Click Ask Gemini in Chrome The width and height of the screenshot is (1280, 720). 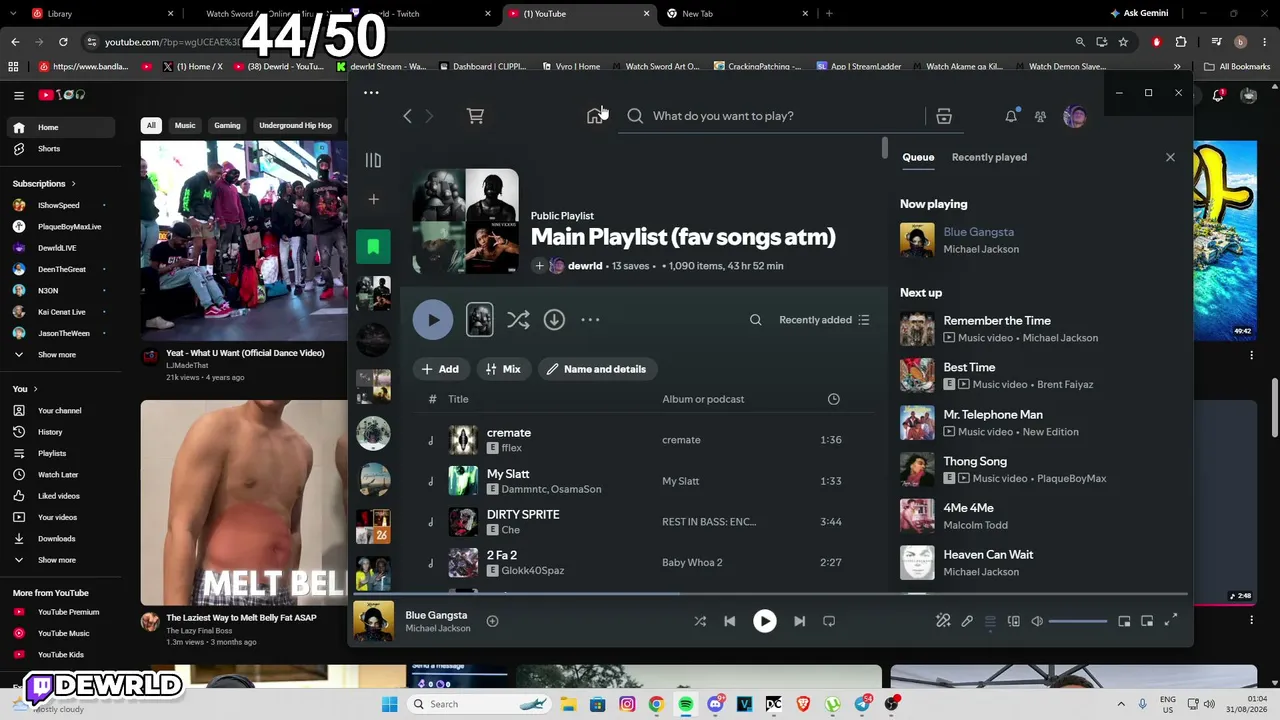pyautogui.click(x=1138, y=14)
